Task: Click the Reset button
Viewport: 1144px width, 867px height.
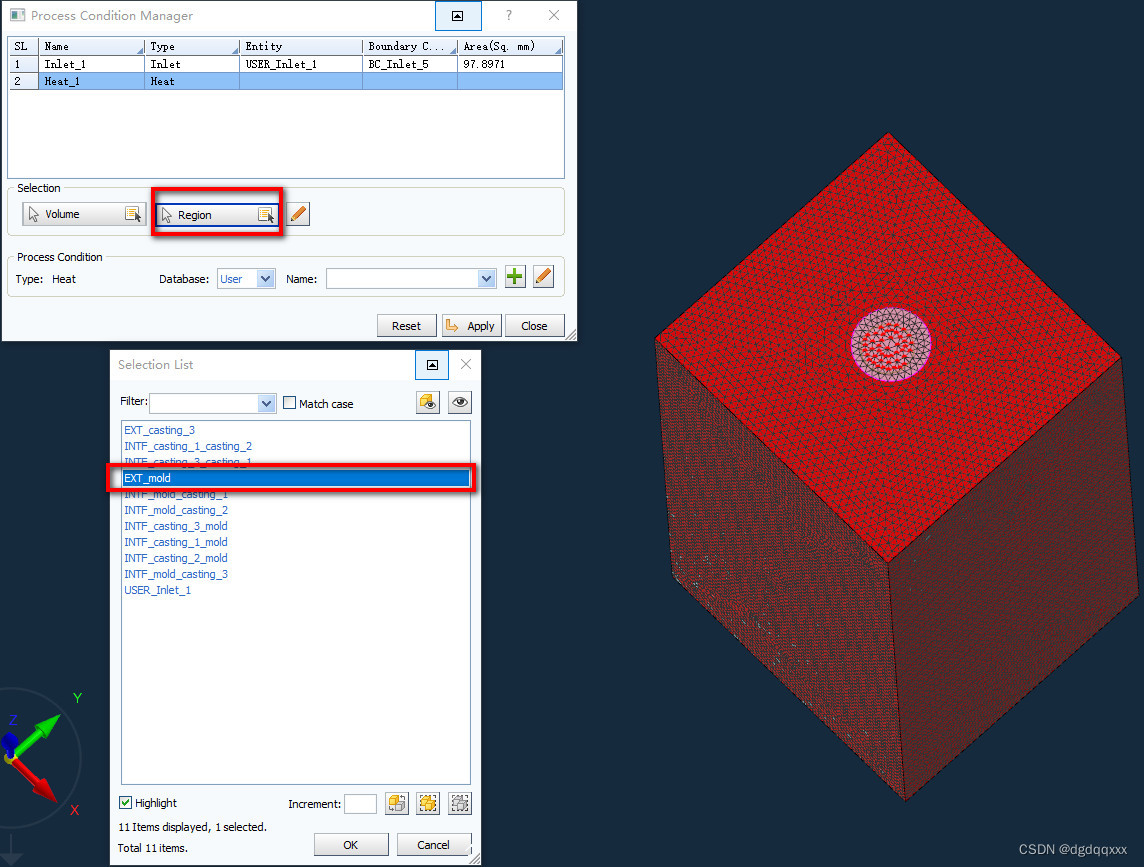Action: point(406,325)
